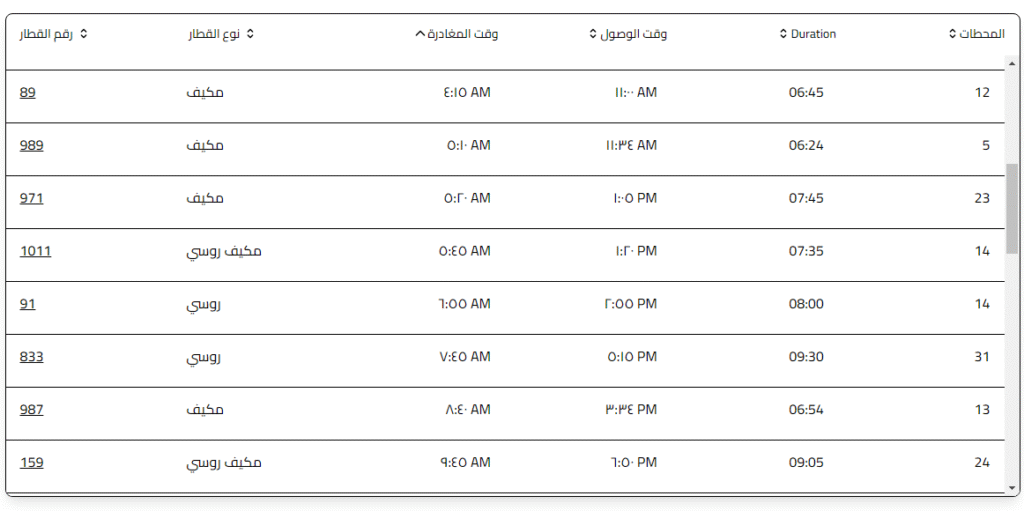Click the sort arrows beside وقت الوصول
1024x511 pixels.
coord(593,34)
